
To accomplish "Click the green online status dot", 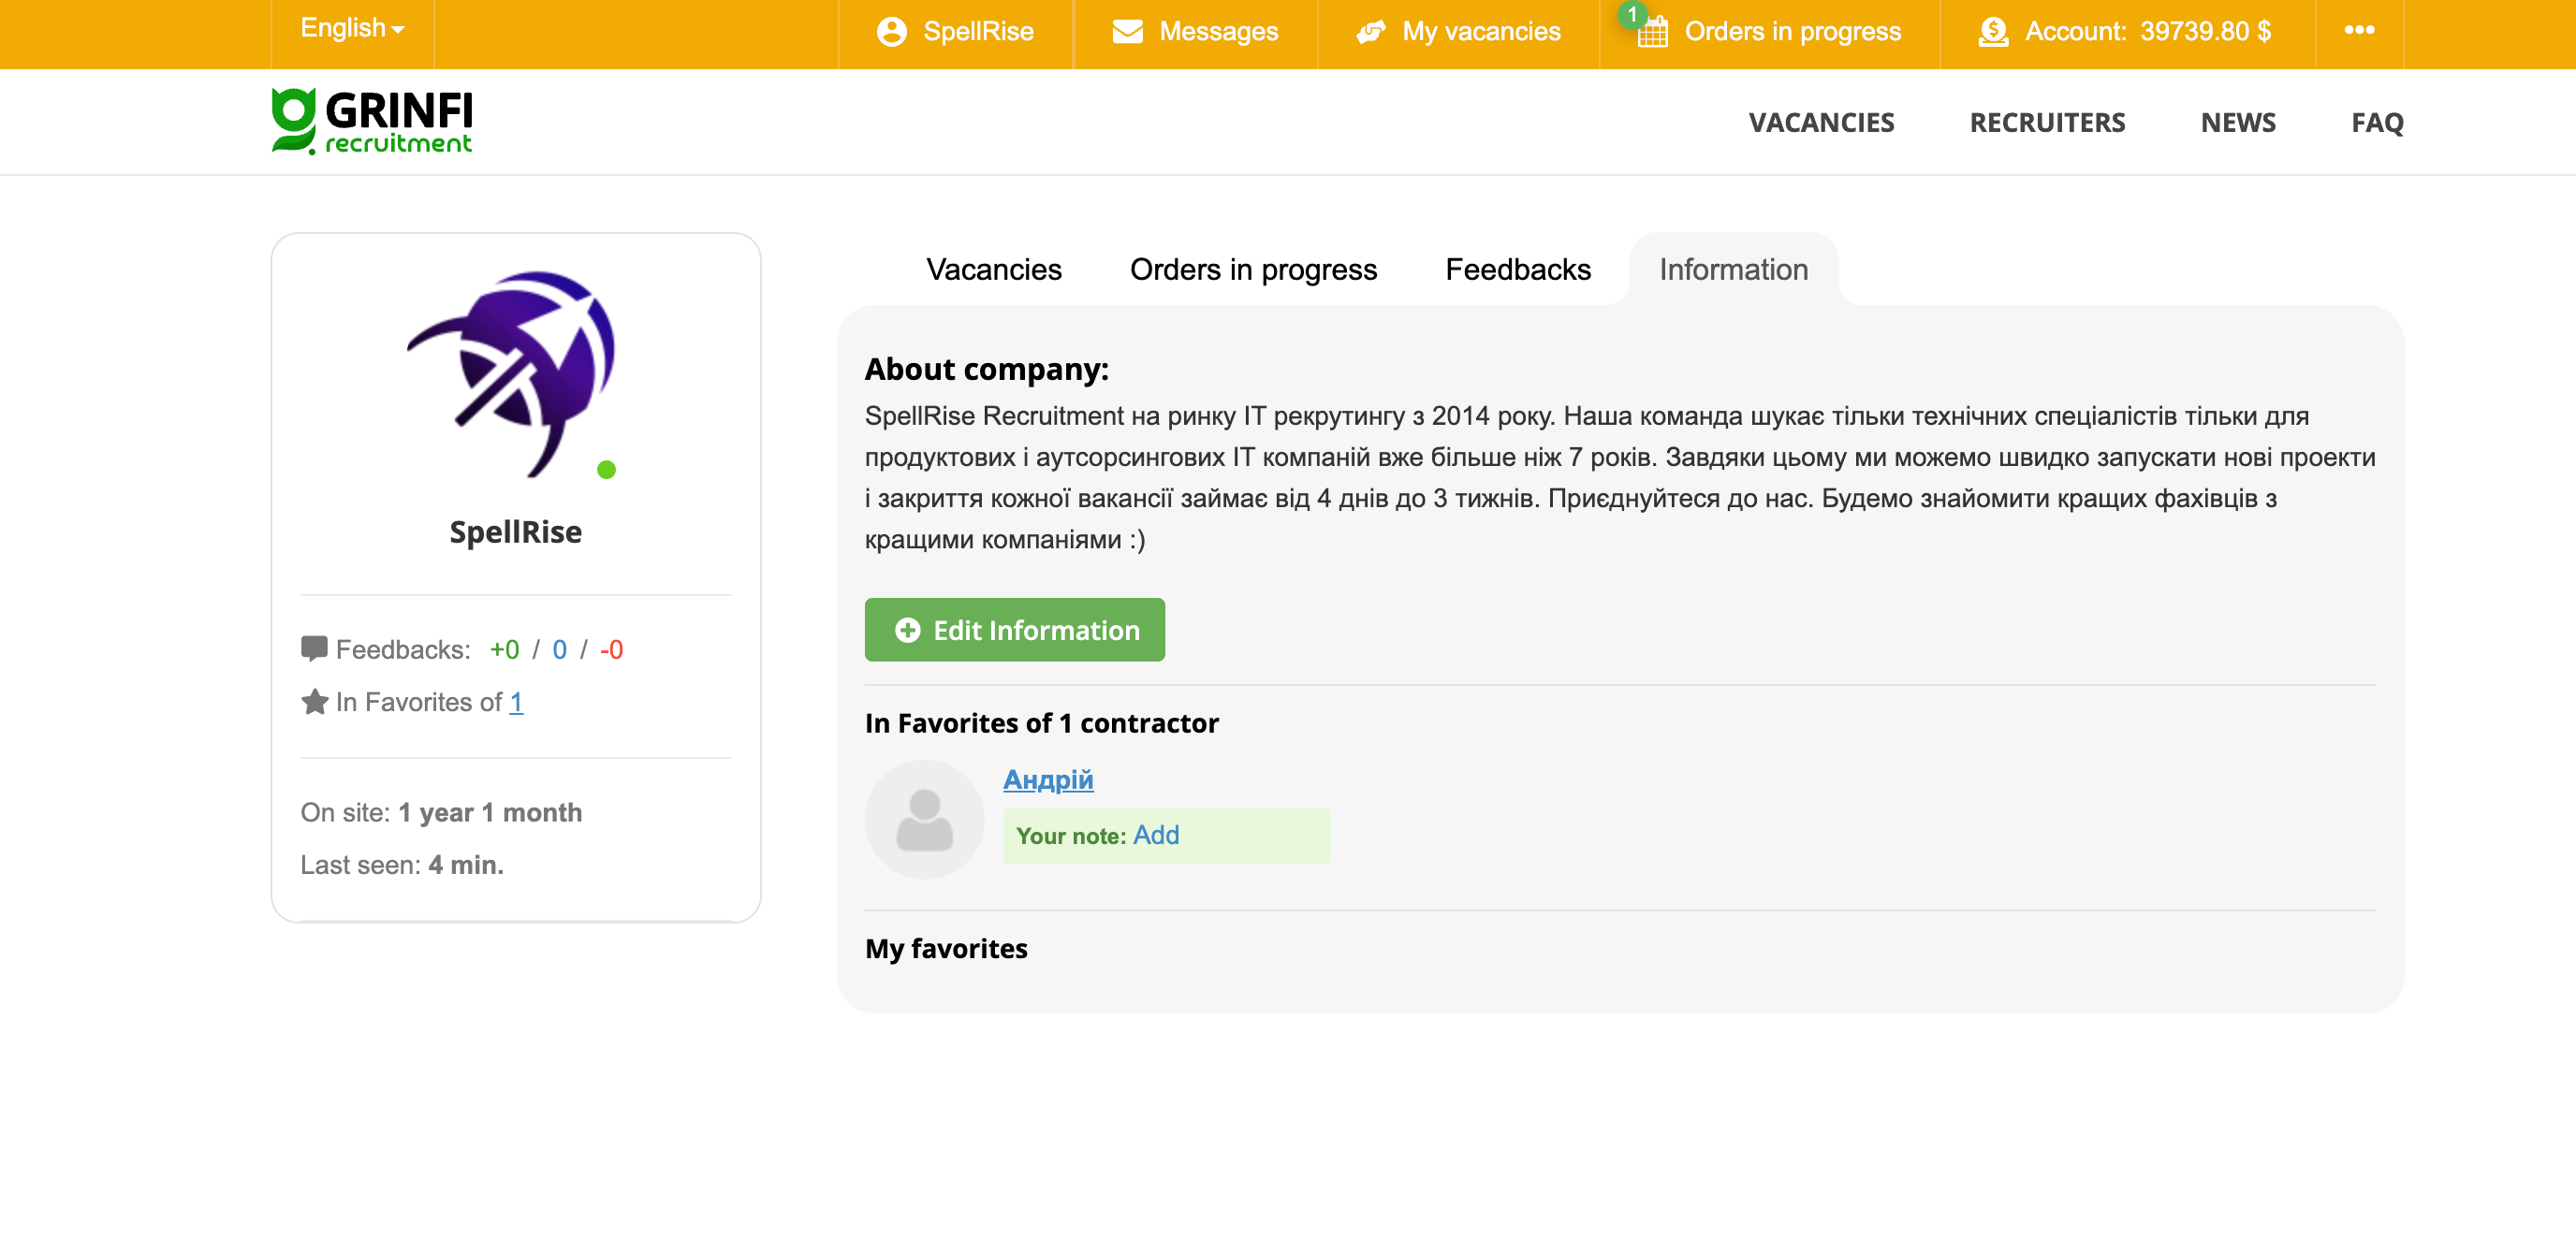I will point(606,469).
